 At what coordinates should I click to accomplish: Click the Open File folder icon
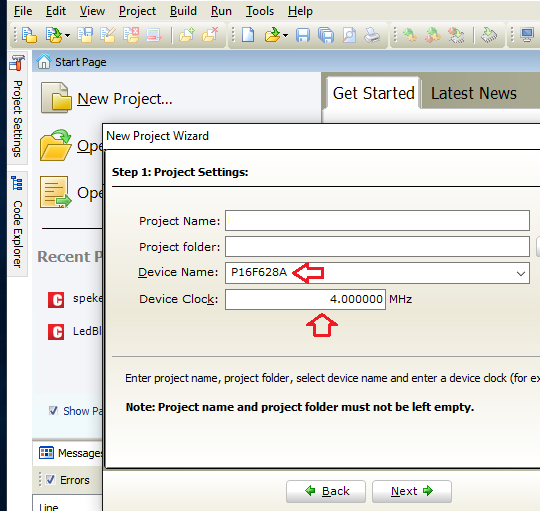pos(272,35)
